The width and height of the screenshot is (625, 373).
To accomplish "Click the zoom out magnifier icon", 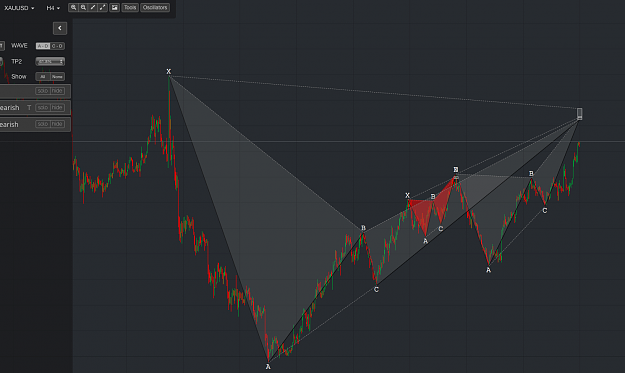I will (83, 8).
